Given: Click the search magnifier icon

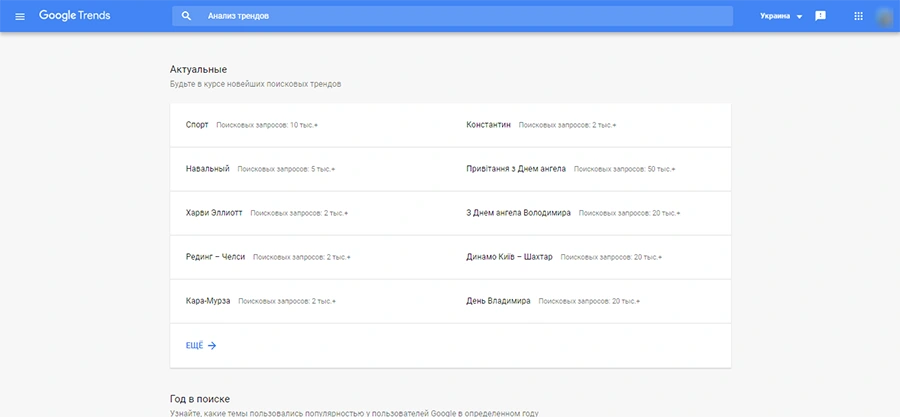Looking at the screenshot, I should coord(186,17).
